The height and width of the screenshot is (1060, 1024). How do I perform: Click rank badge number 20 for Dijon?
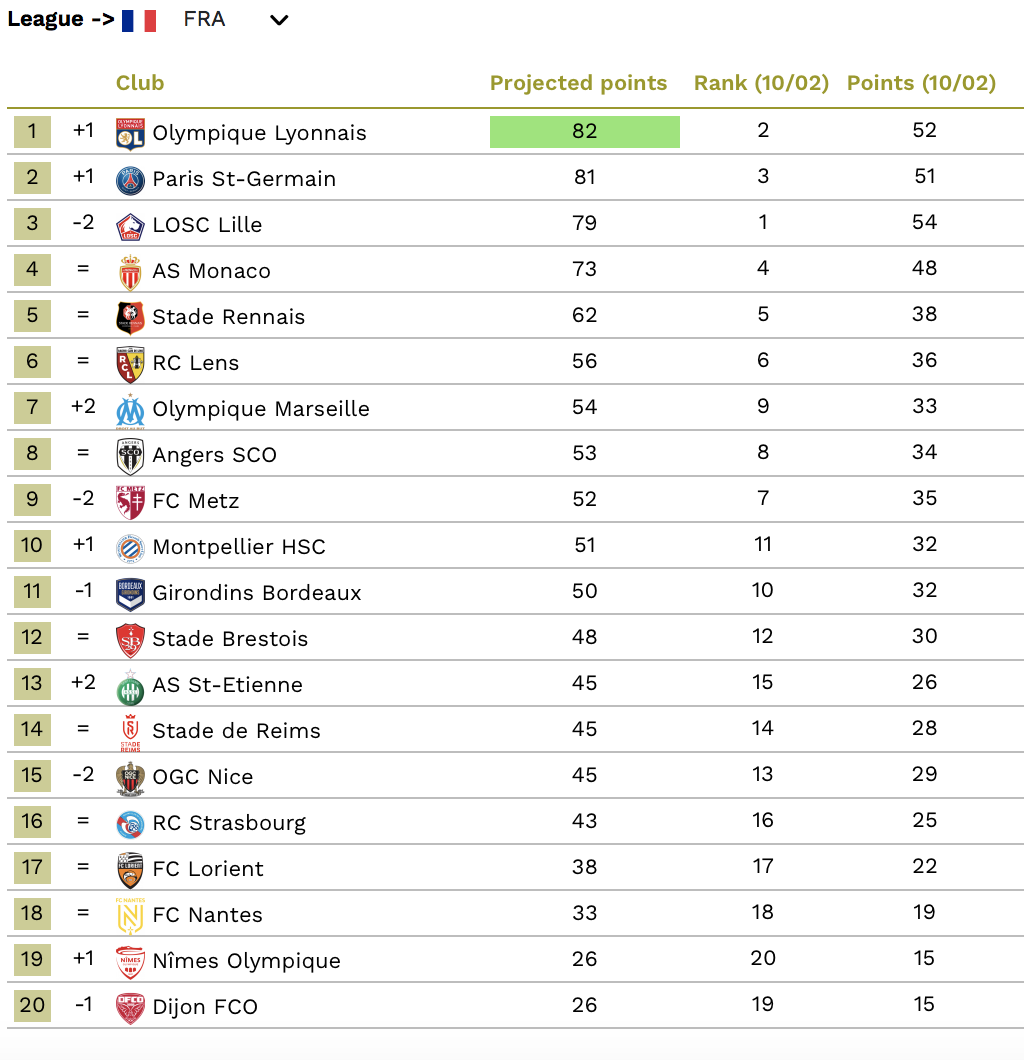point(32,1005)
